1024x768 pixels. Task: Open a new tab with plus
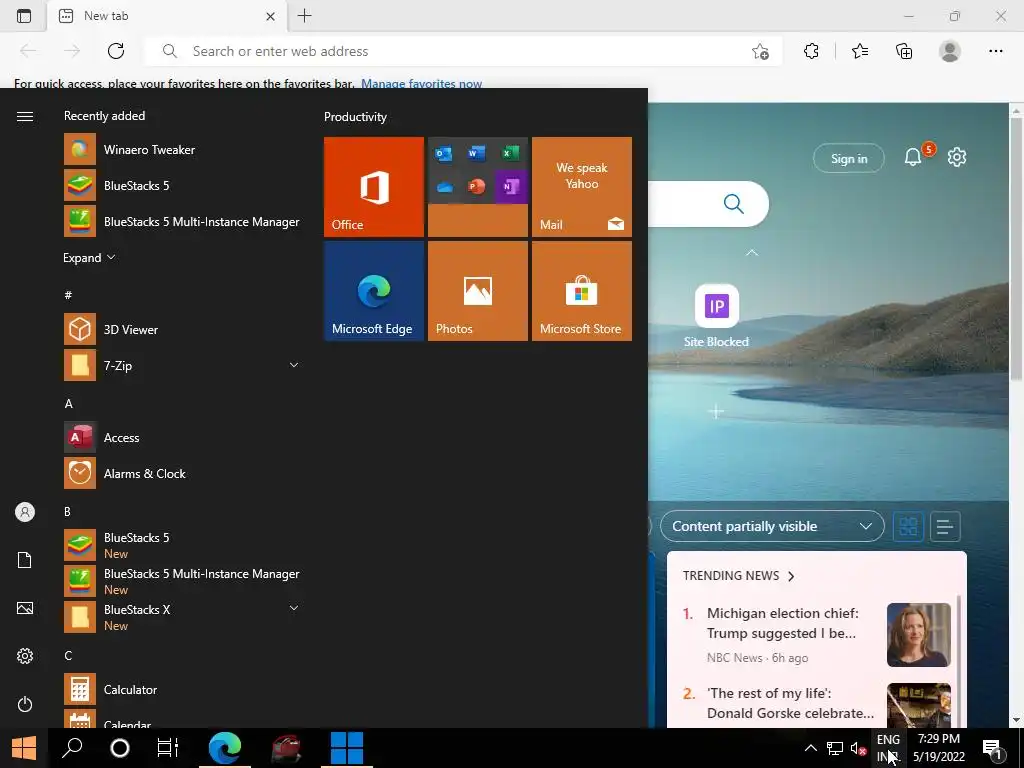click(x=304, y=16)
